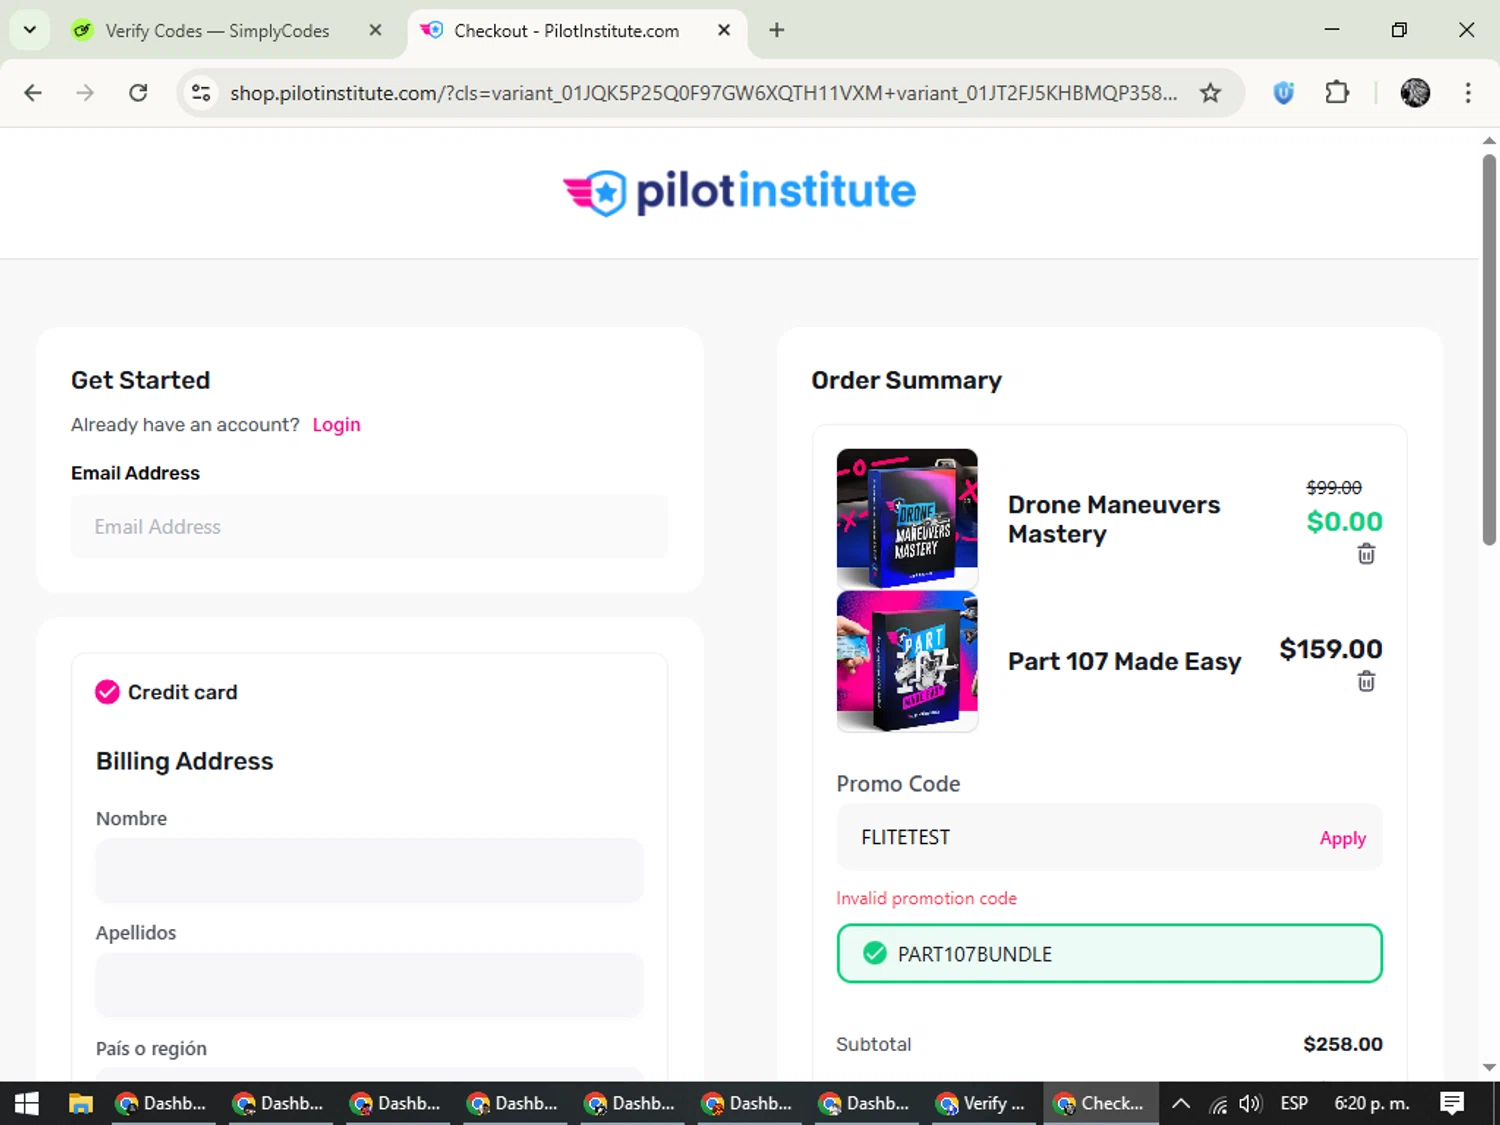Select the Credit card payment option

pyautogui.click(x=107, y=692)
